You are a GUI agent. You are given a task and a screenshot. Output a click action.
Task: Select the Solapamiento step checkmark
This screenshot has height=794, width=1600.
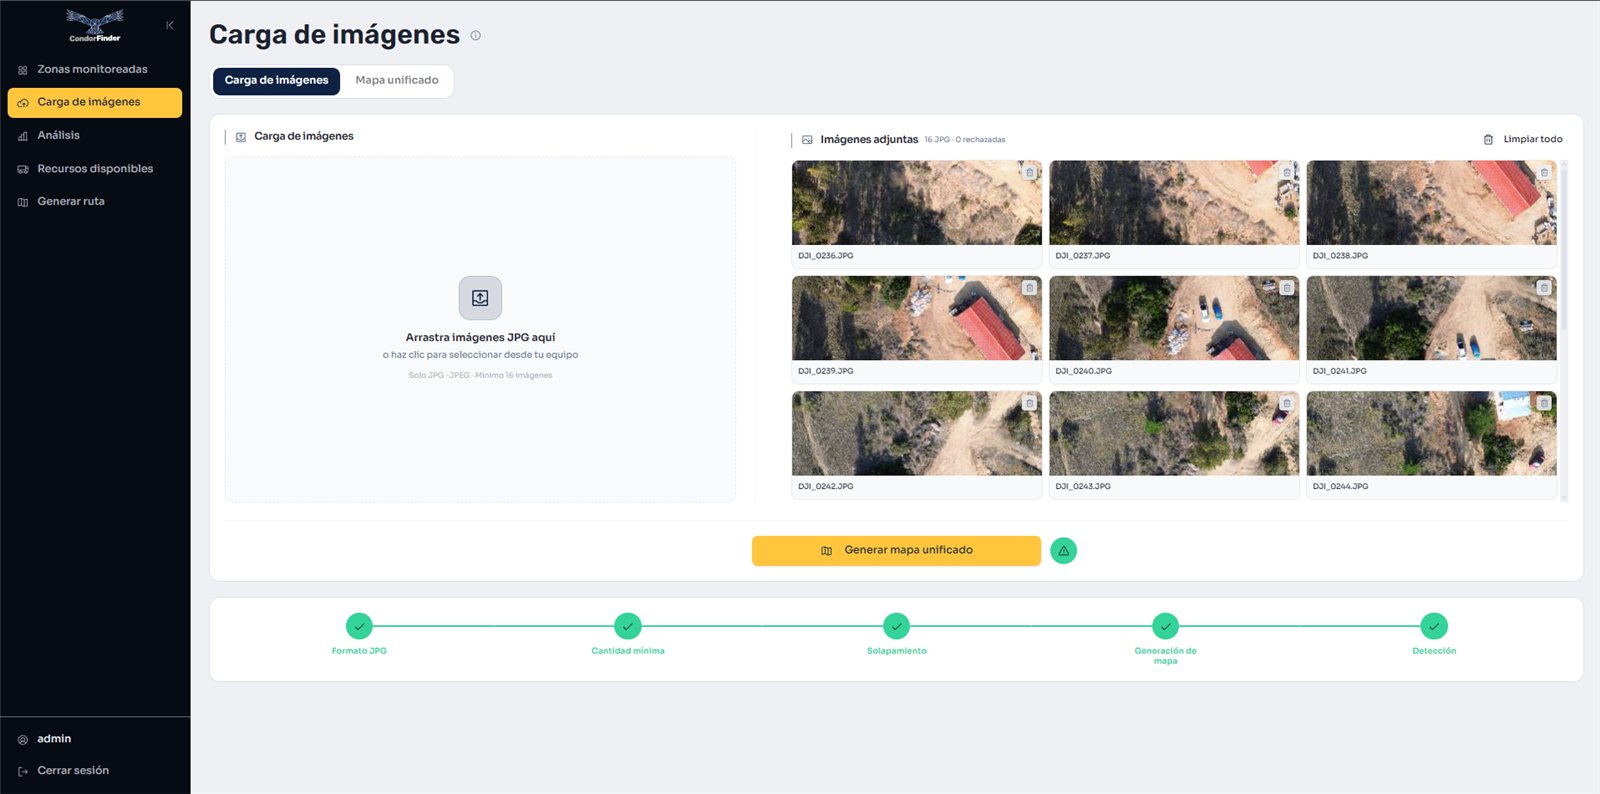(x=897, y=626)
